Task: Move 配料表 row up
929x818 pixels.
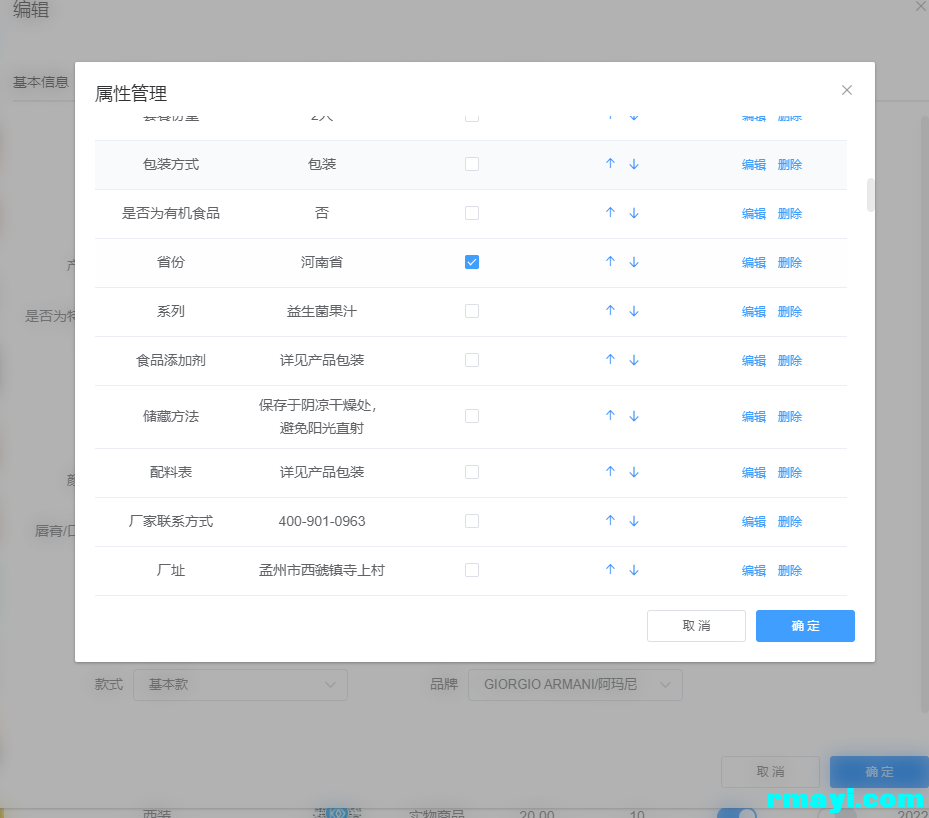Action: [610, 472]
